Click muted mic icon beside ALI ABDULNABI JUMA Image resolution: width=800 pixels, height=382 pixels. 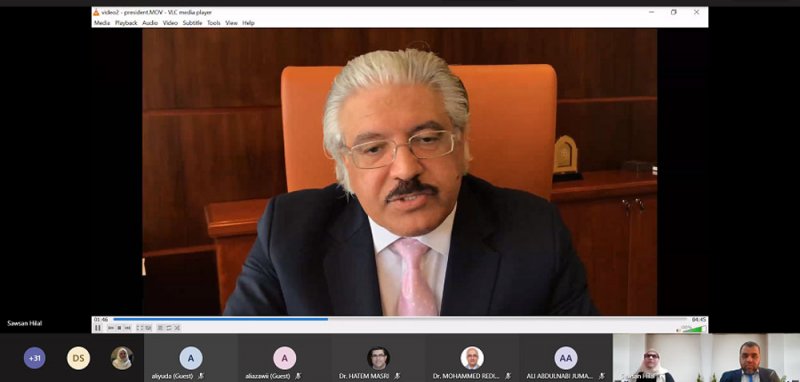click(x=602, y=376)
